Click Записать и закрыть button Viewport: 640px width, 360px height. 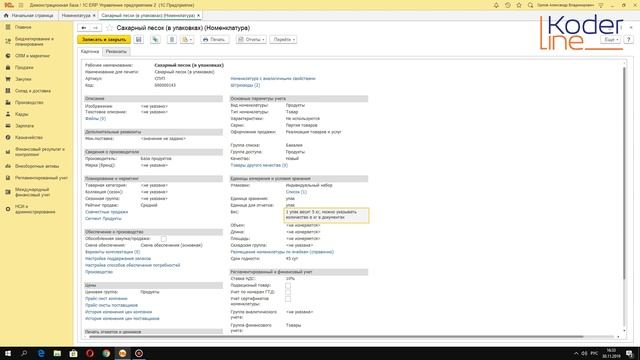tap(104, 40)
